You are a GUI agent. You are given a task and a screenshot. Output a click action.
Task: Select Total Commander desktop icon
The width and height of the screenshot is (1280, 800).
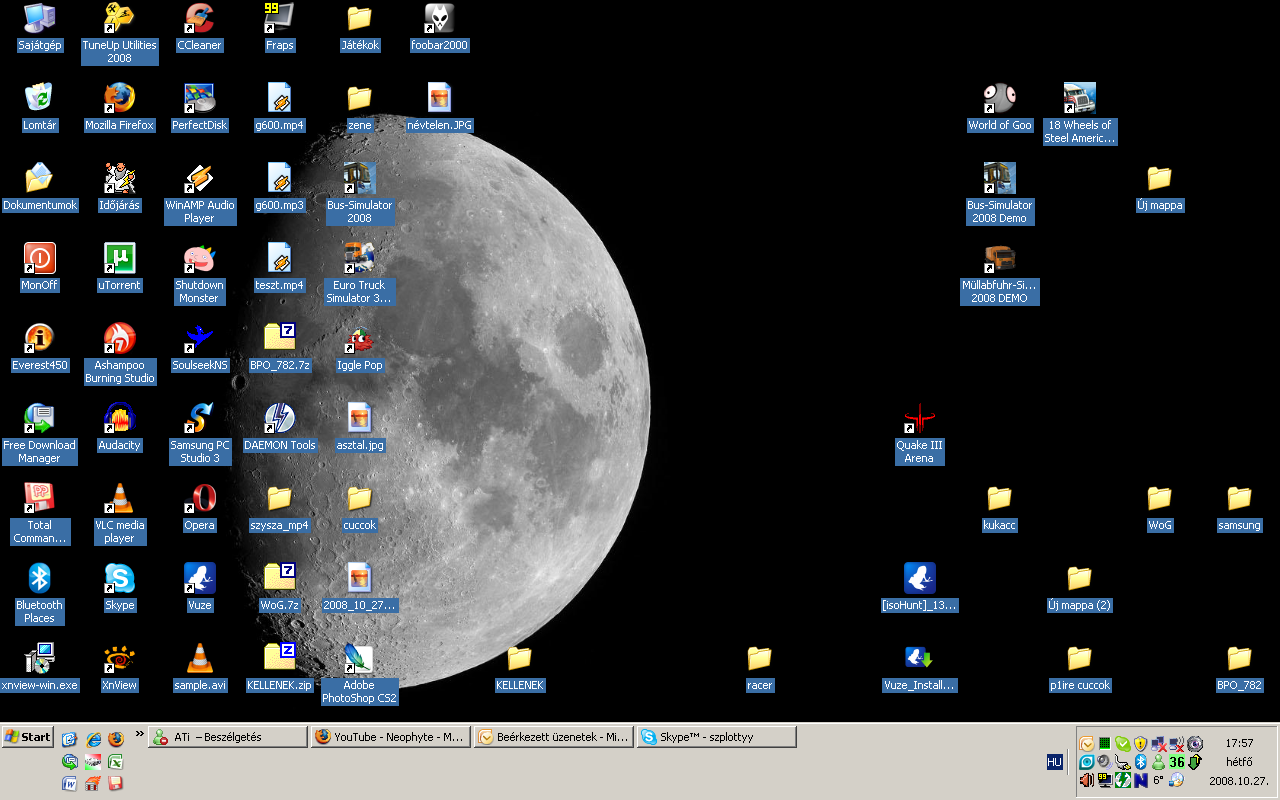[39, 513]
